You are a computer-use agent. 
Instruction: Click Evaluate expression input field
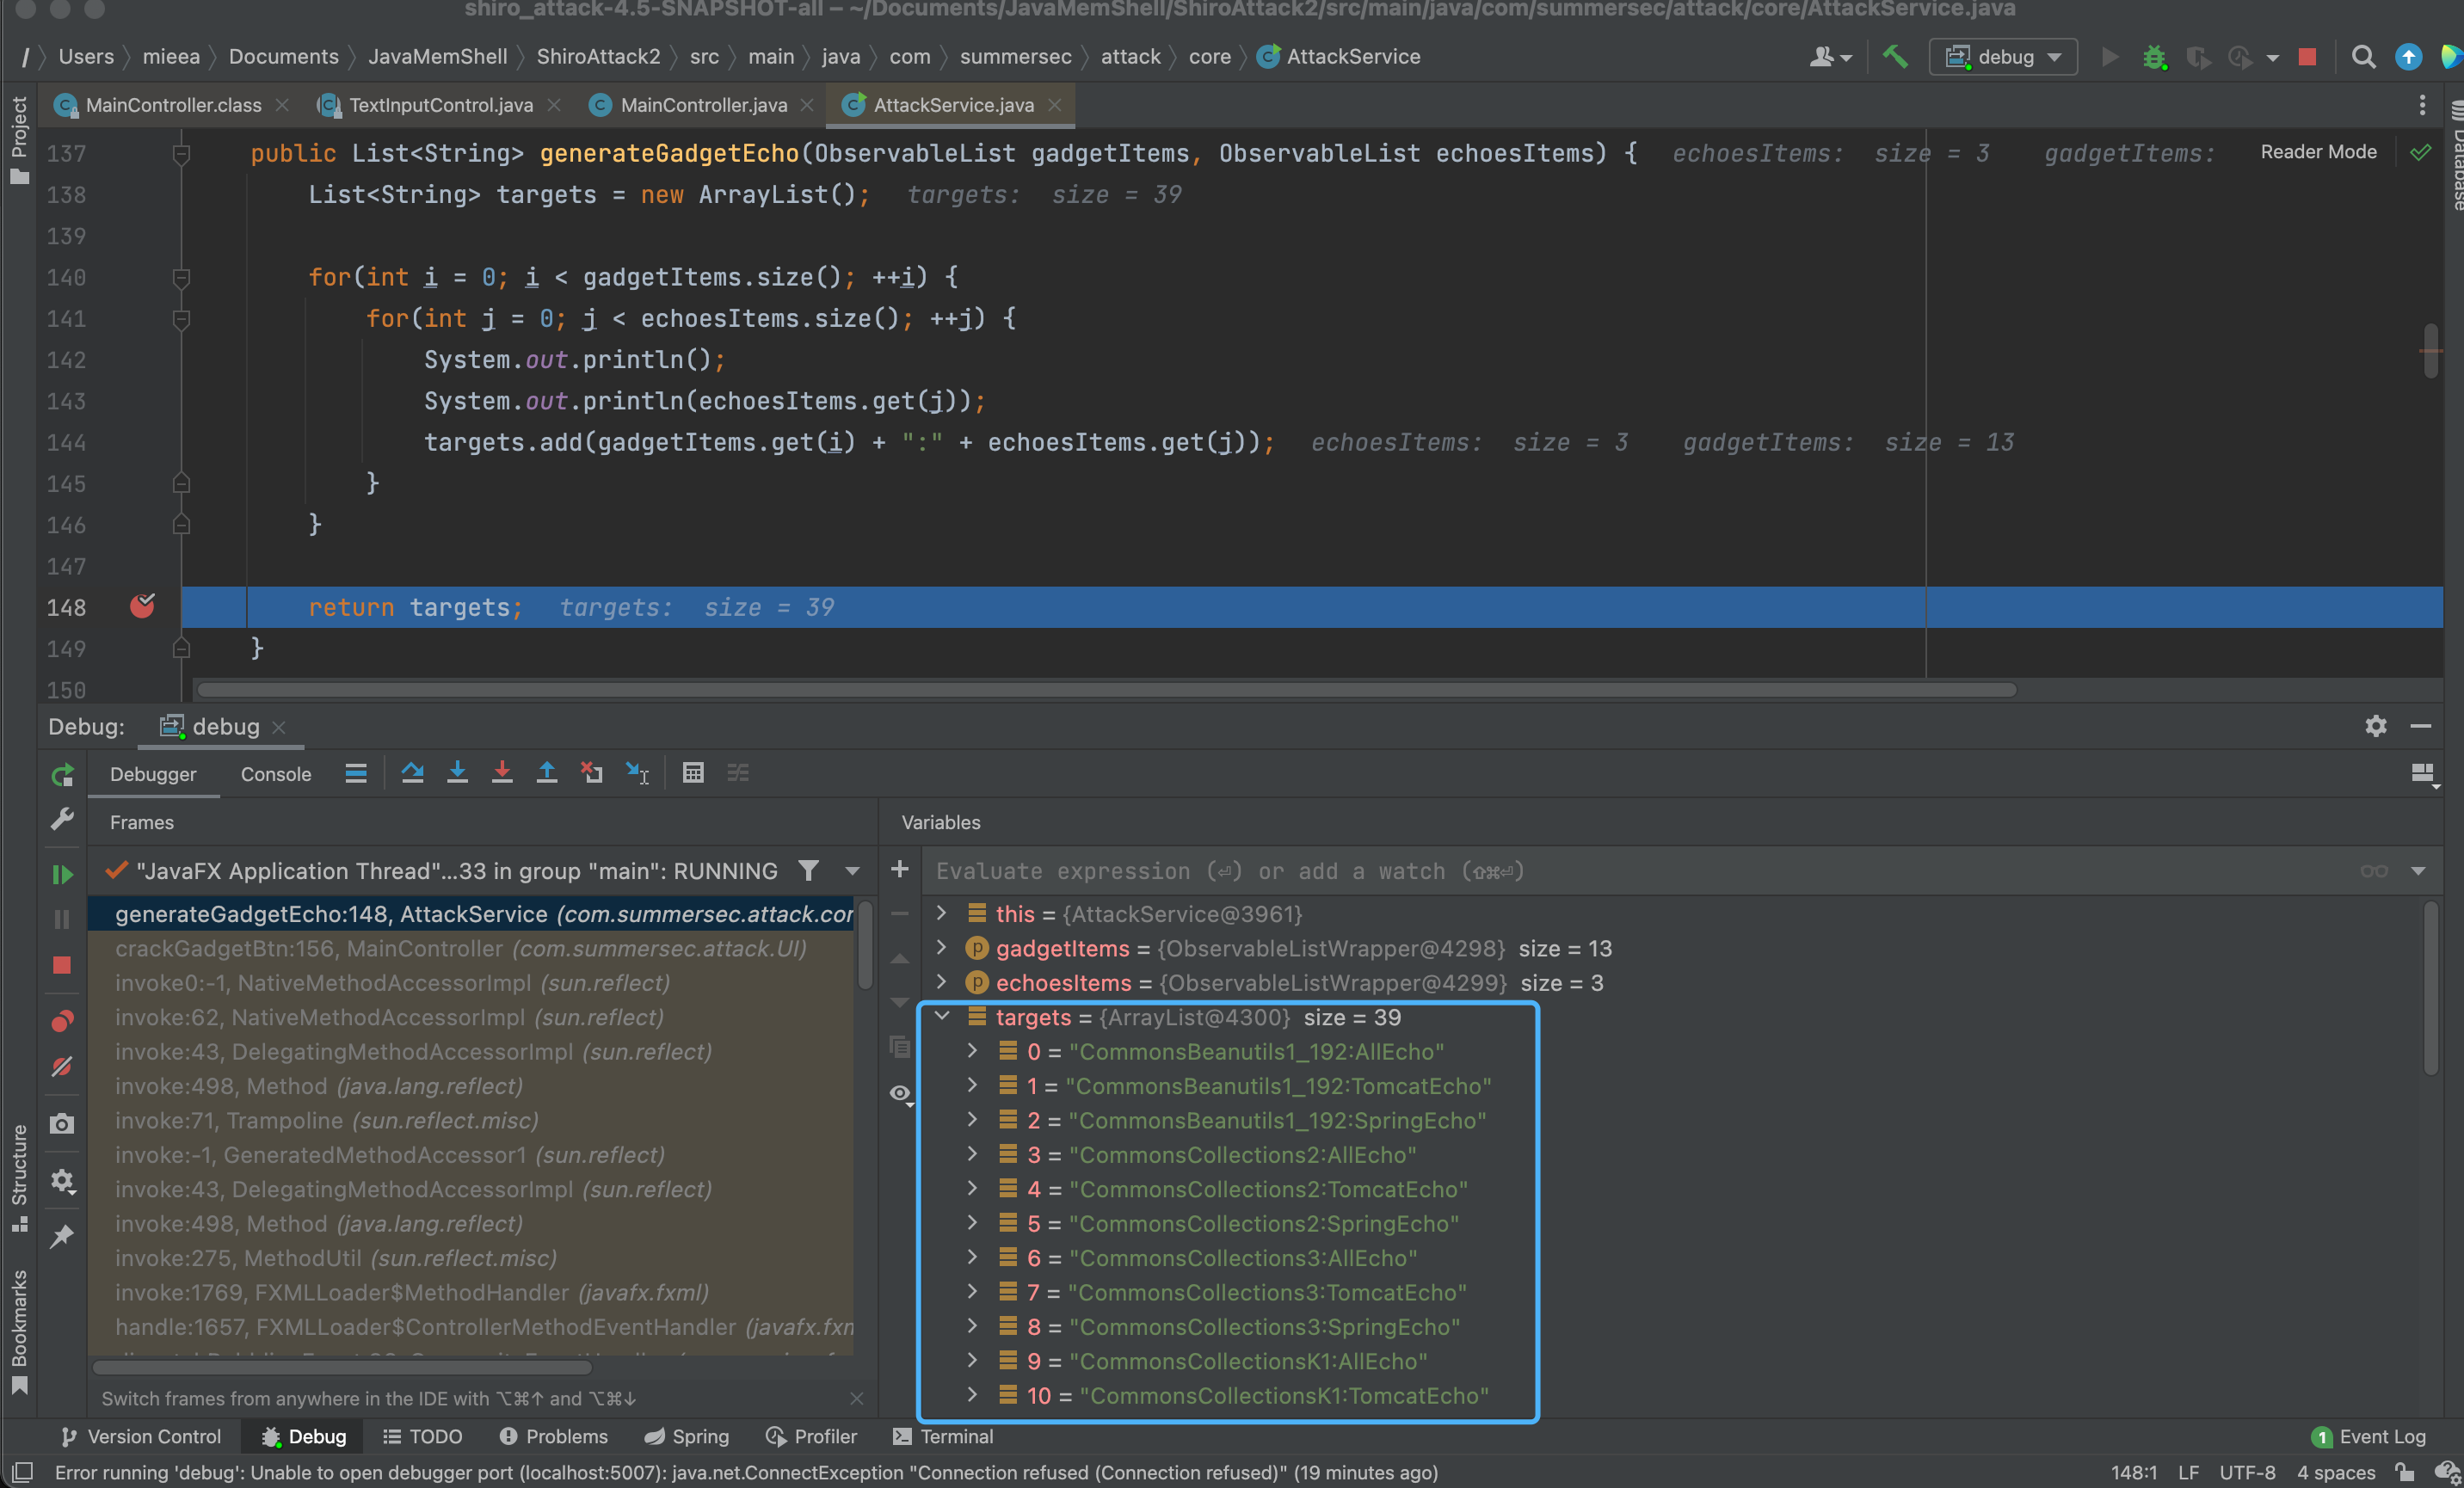click(1640, 871)
